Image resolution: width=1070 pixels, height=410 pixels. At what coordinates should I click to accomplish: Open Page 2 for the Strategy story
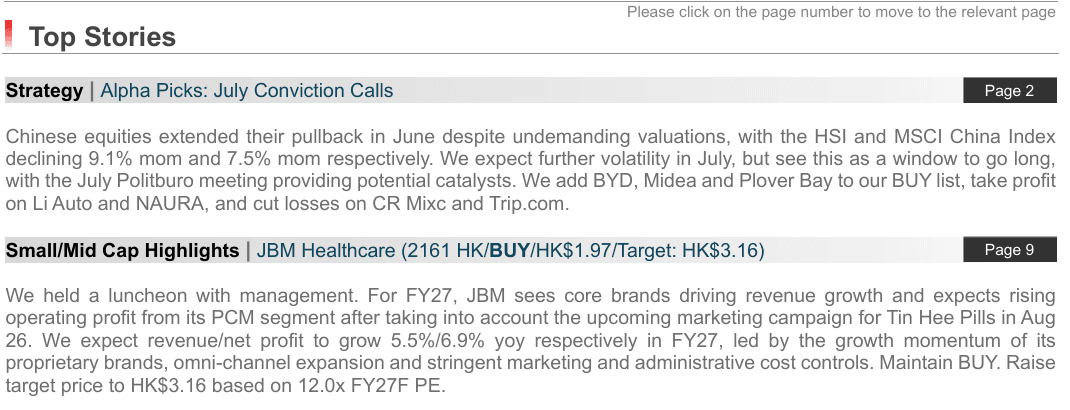point(1009,91)
